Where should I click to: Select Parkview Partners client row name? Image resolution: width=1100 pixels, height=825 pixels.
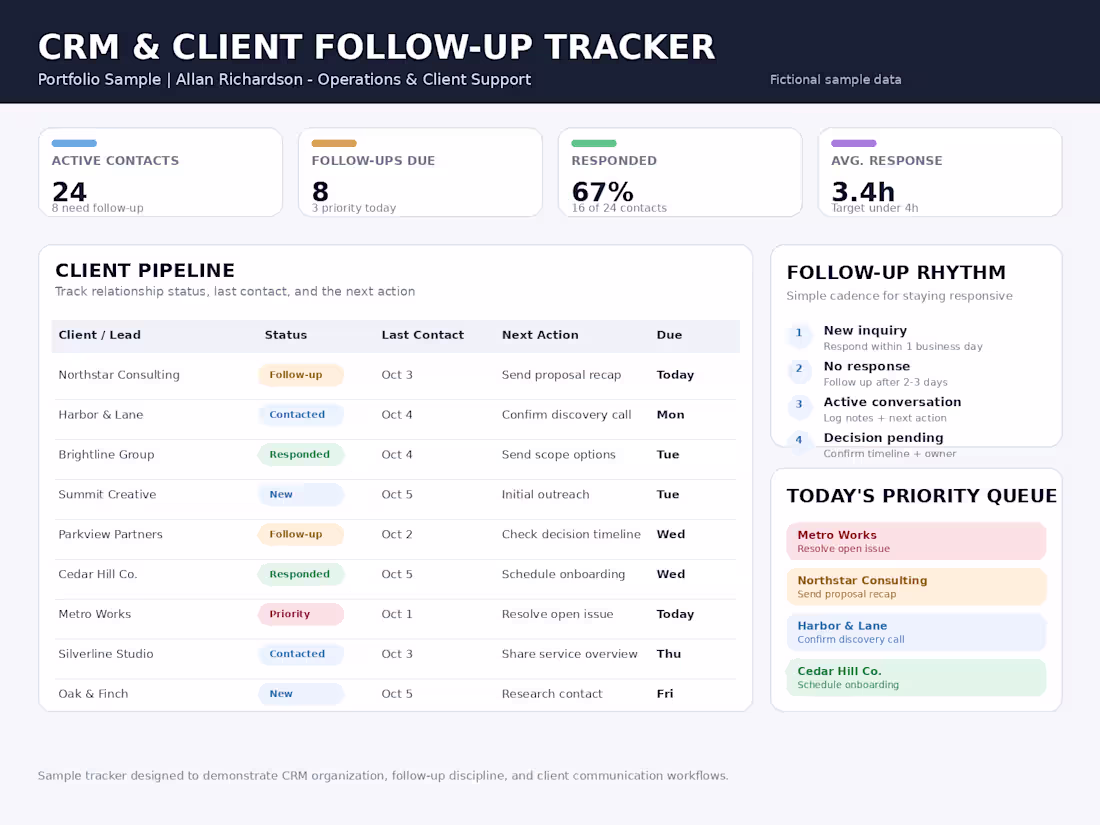coord(110,535)
